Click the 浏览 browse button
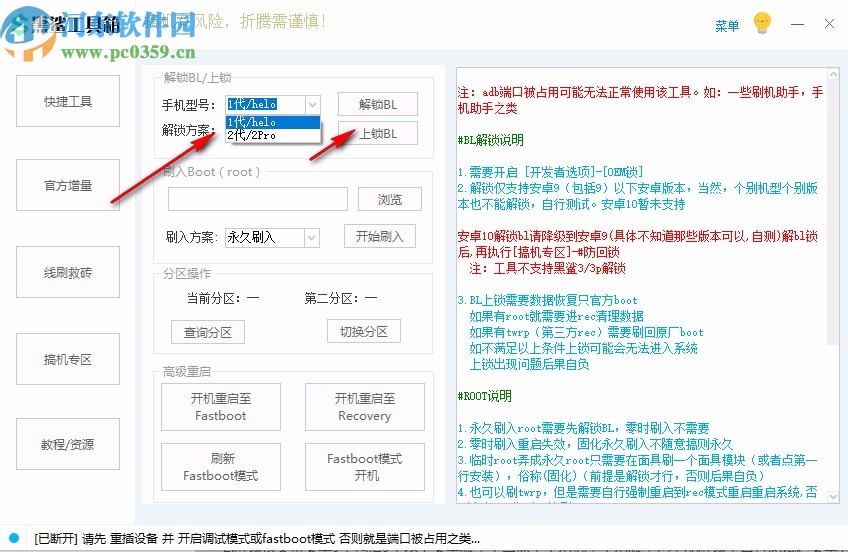 point(389,199)
